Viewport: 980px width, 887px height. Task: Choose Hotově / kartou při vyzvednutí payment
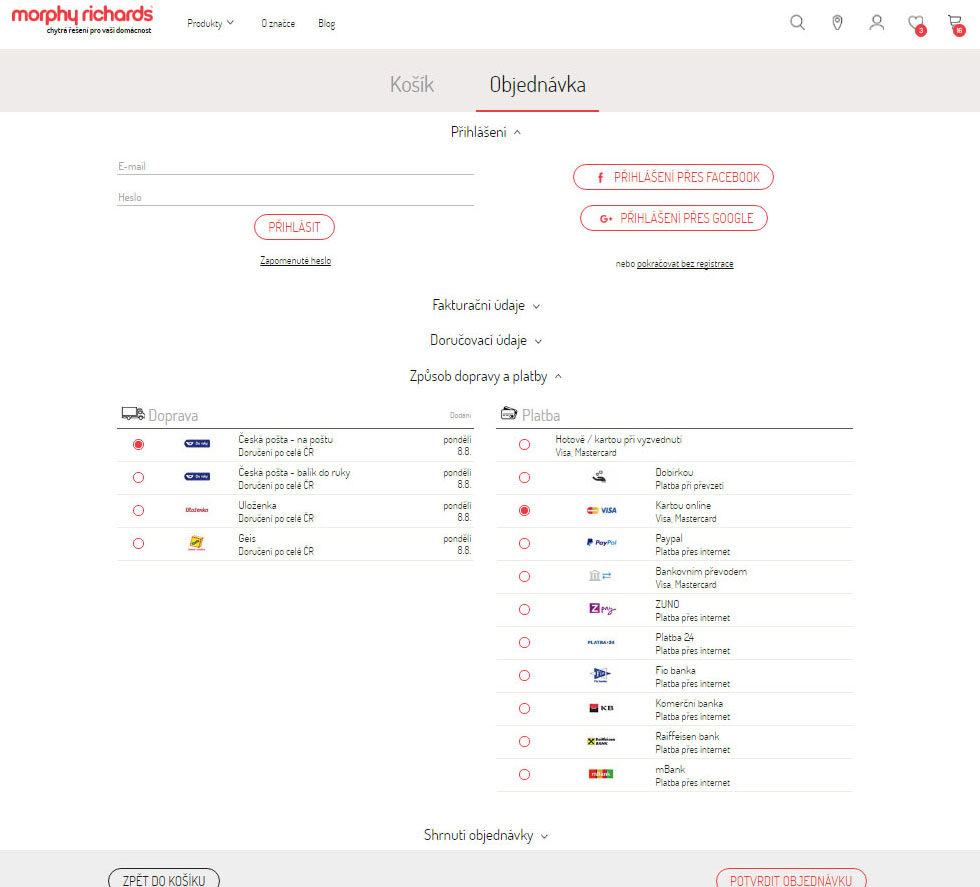coord(524,444)
